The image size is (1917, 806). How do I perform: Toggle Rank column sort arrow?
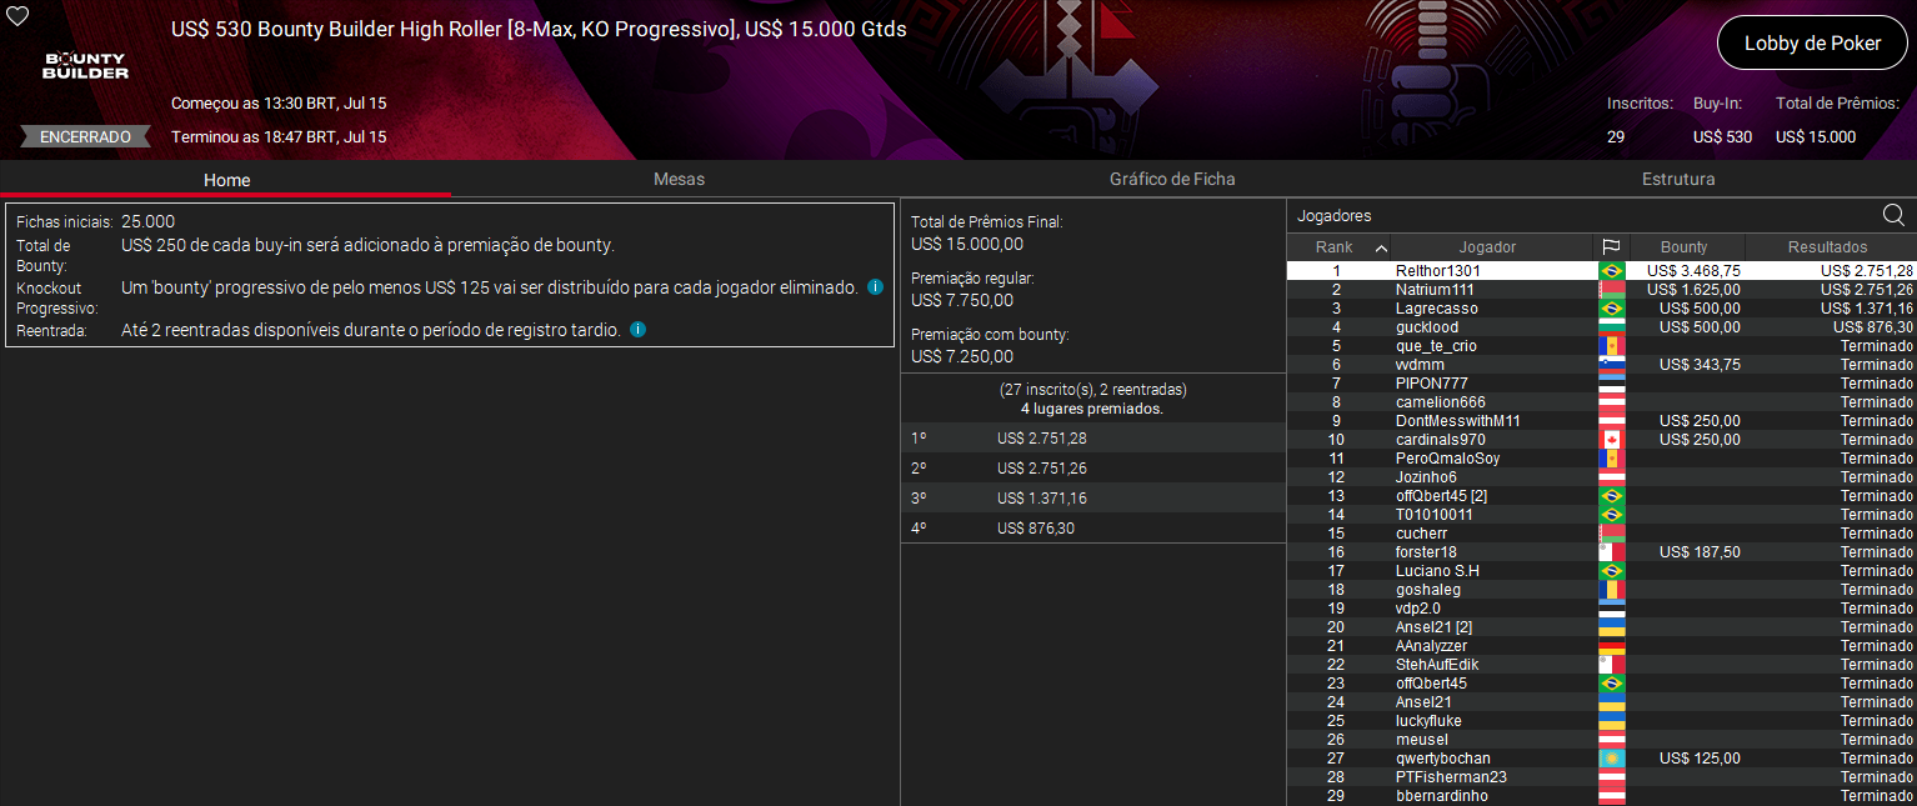(1381, 248)
